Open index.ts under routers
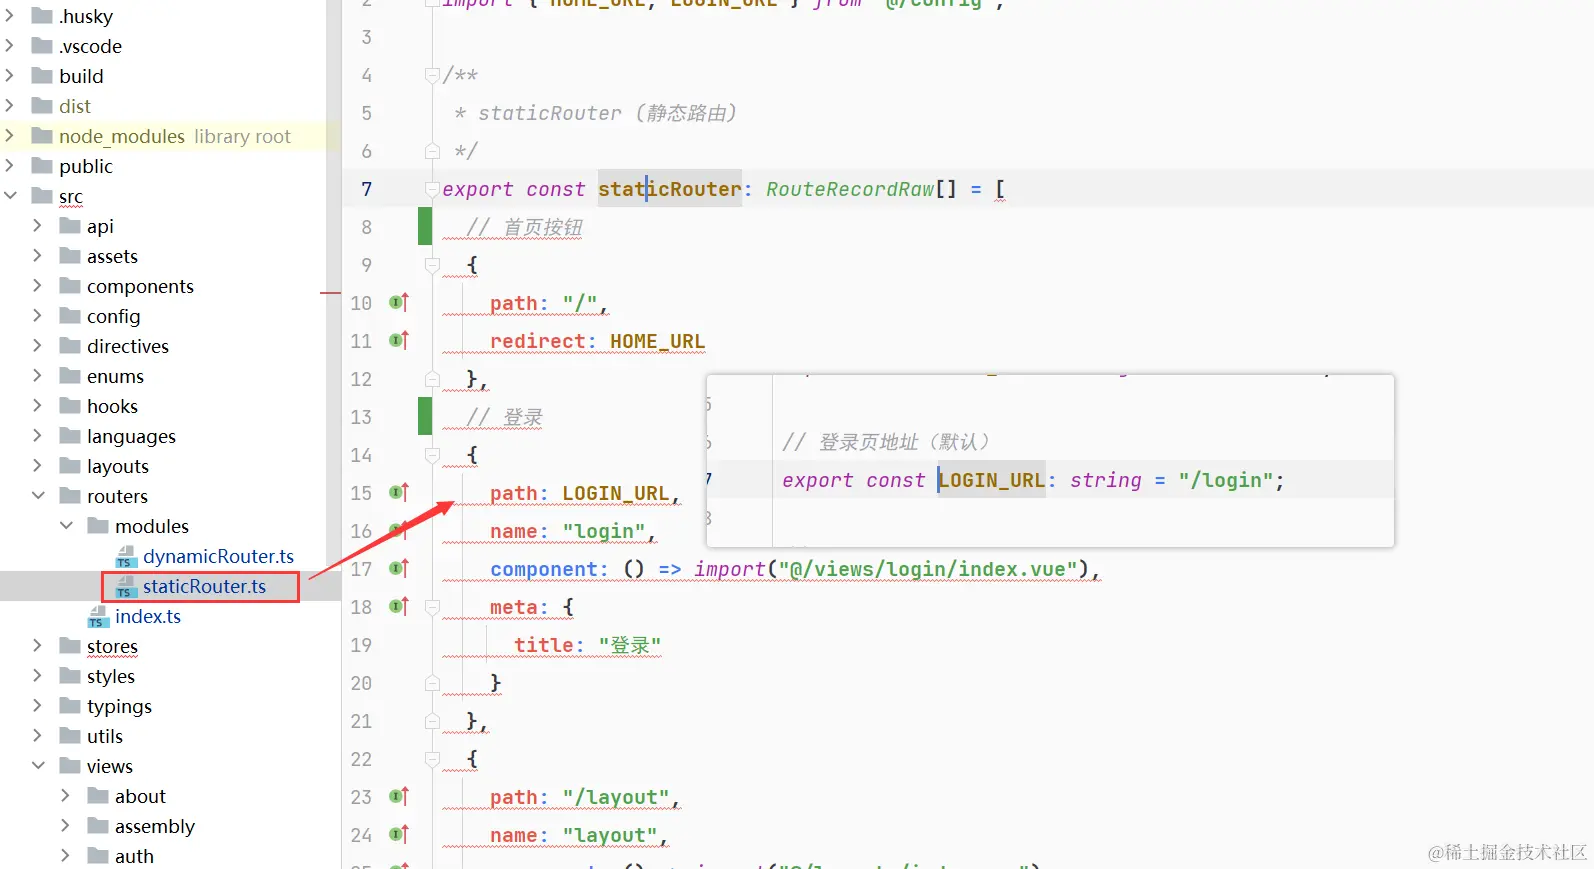Viewport: 1594px width, 869px height. 148,617
